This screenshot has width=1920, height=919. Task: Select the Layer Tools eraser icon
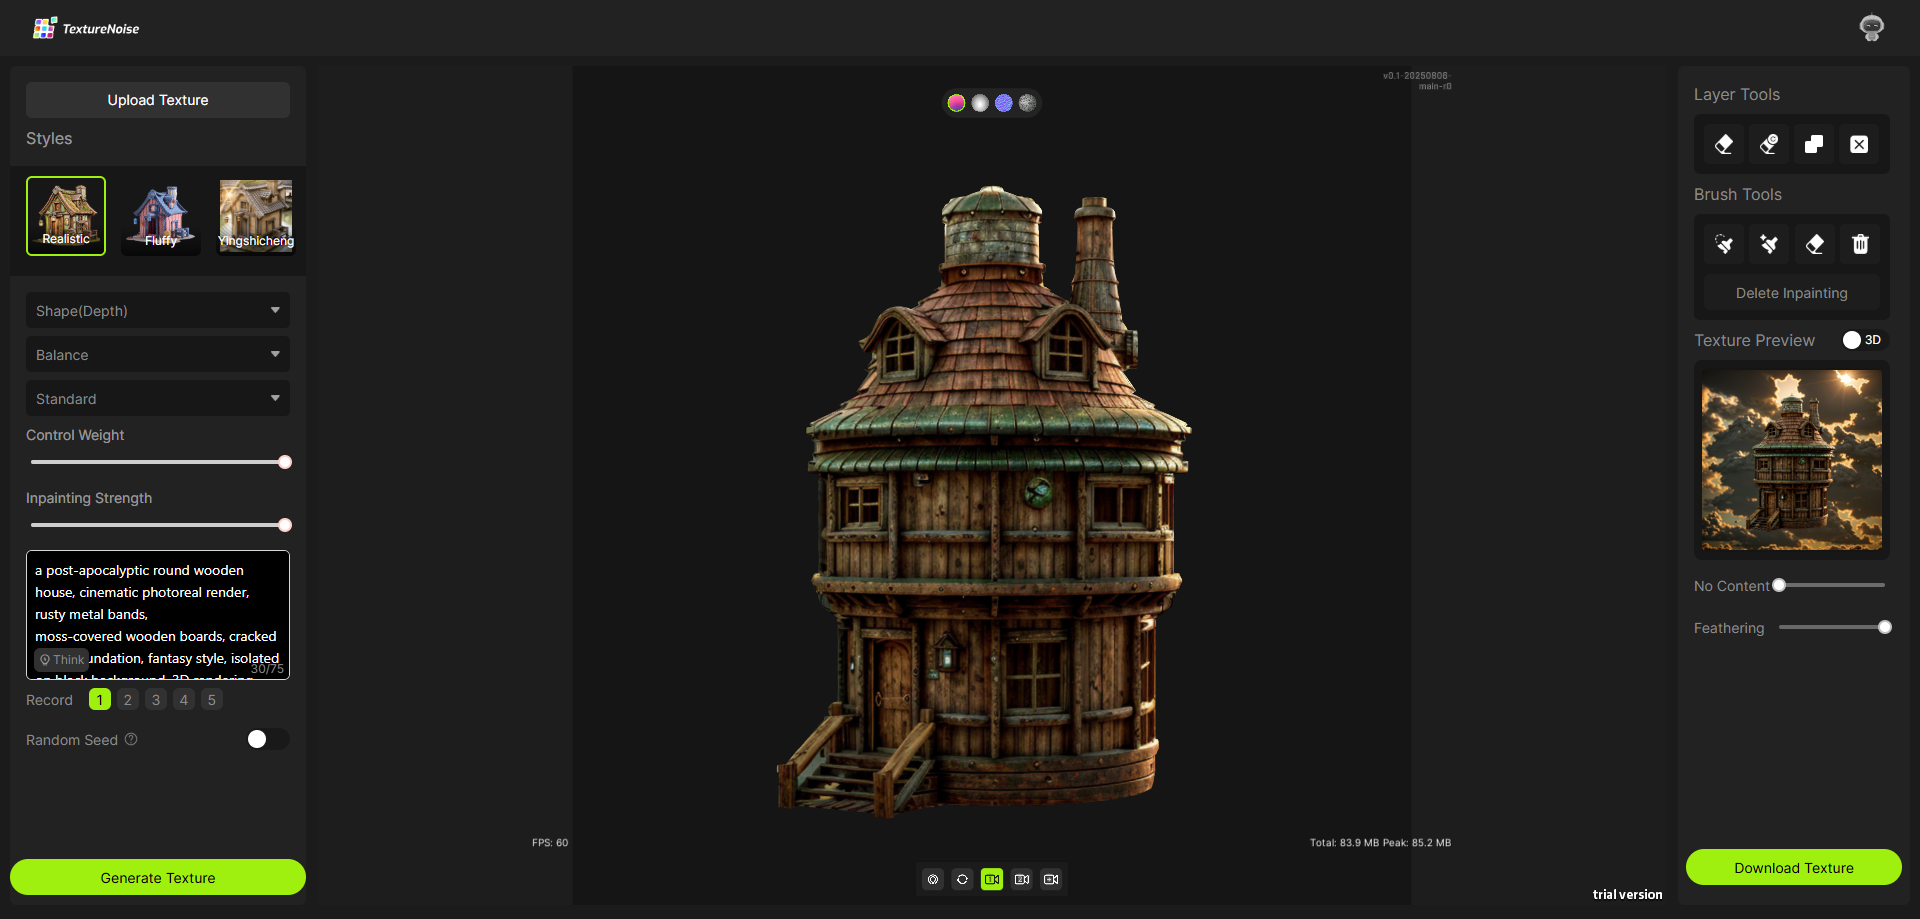(x=1724, y=144)
